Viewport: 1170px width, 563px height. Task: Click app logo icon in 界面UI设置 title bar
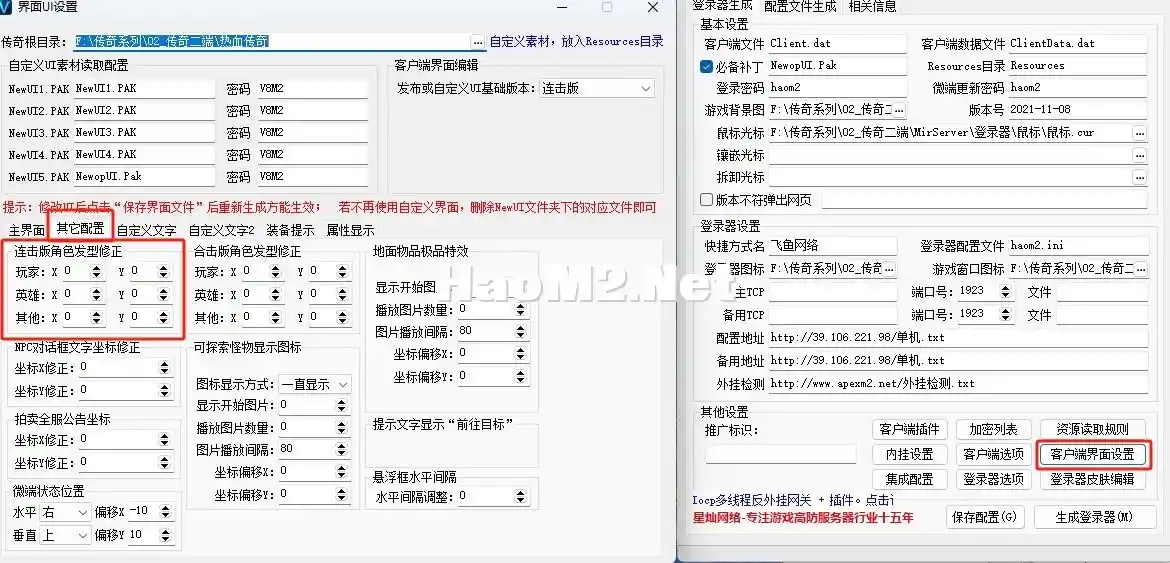click(x=7, y=7)
